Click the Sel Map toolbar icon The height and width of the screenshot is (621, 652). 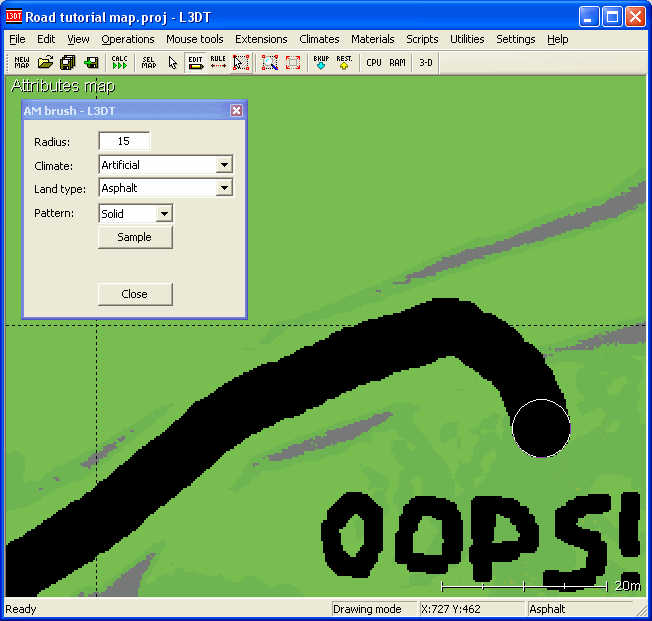(x=149, y=62)
